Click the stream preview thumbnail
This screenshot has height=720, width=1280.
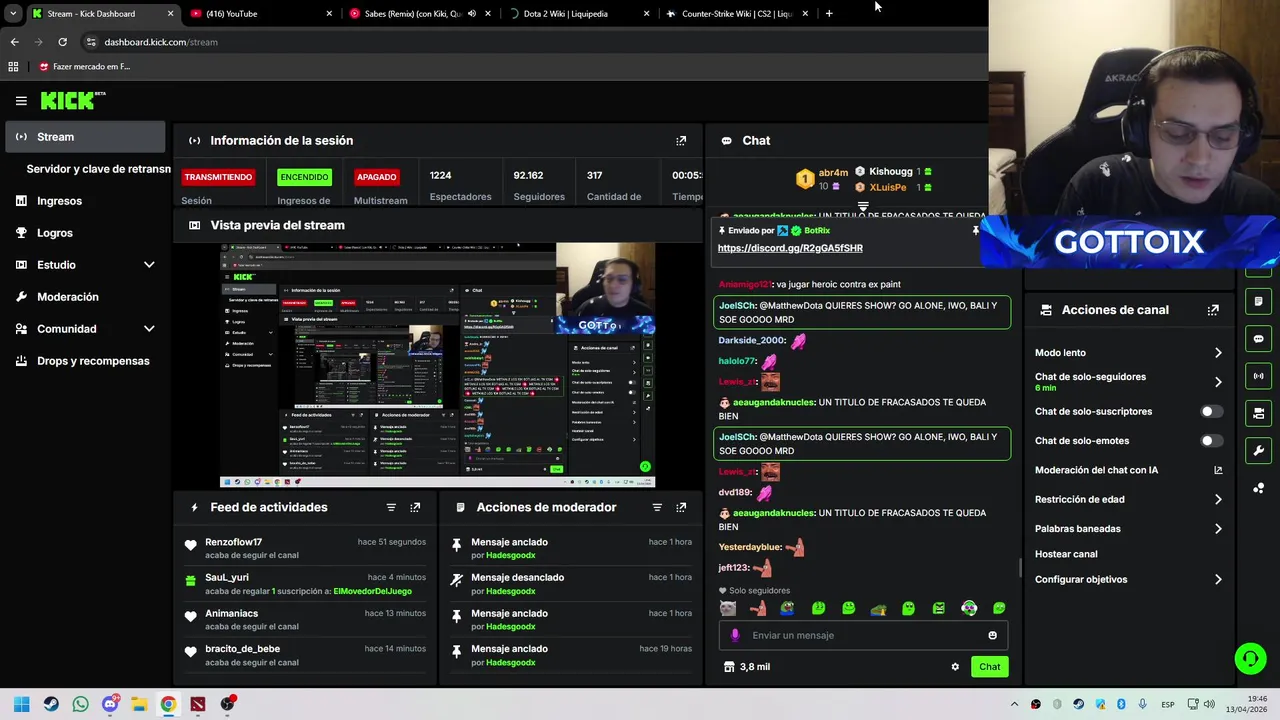point(438,365)
